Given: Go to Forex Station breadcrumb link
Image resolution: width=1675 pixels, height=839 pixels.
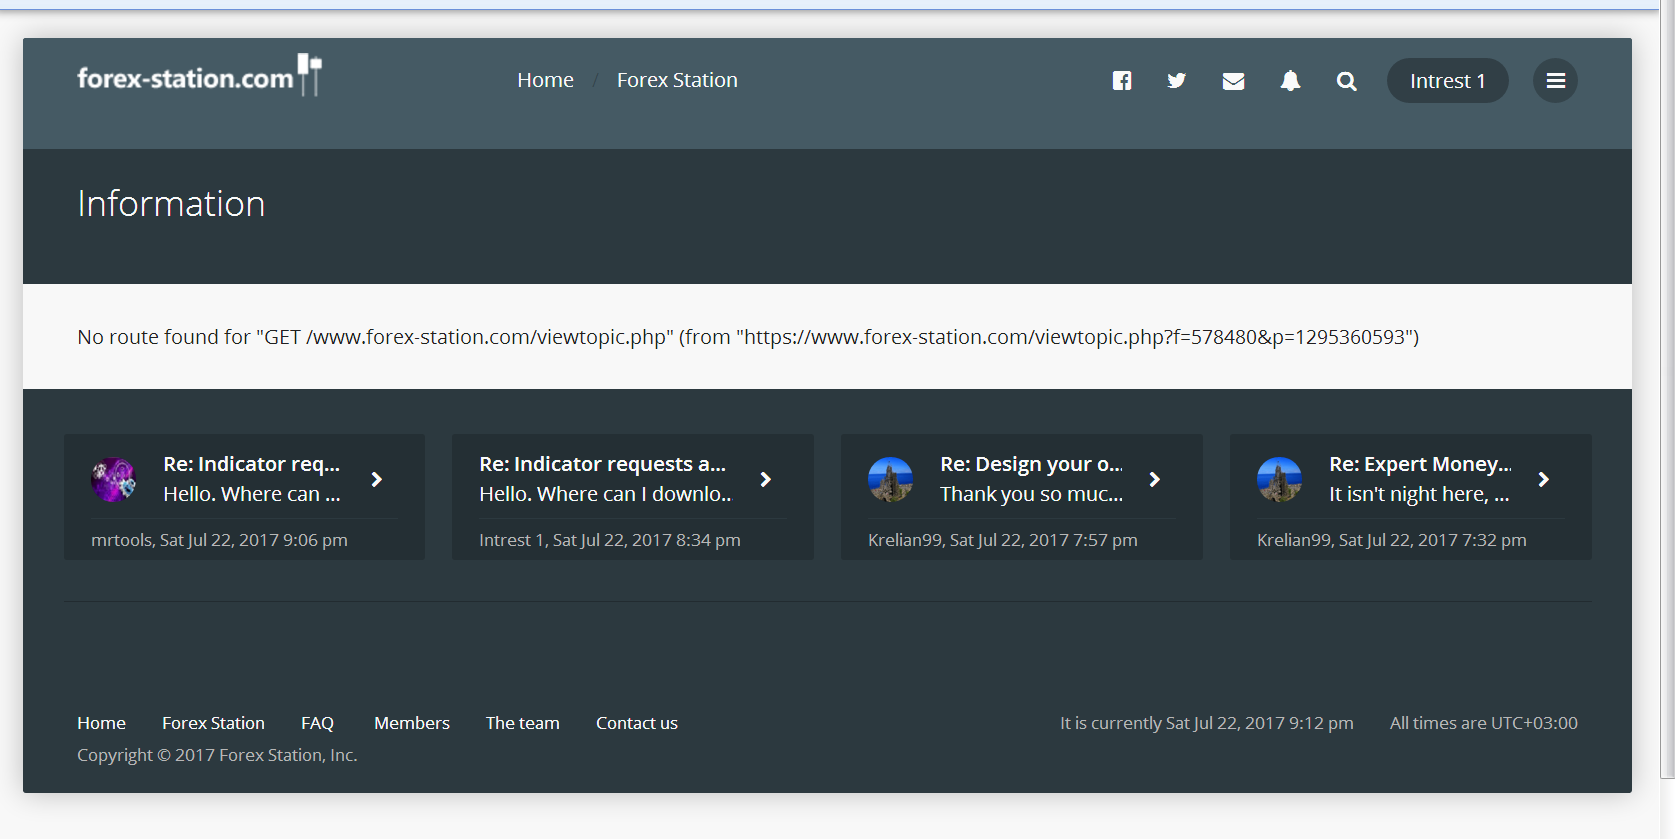Looking at the screenshot, I should click(677, 80).
